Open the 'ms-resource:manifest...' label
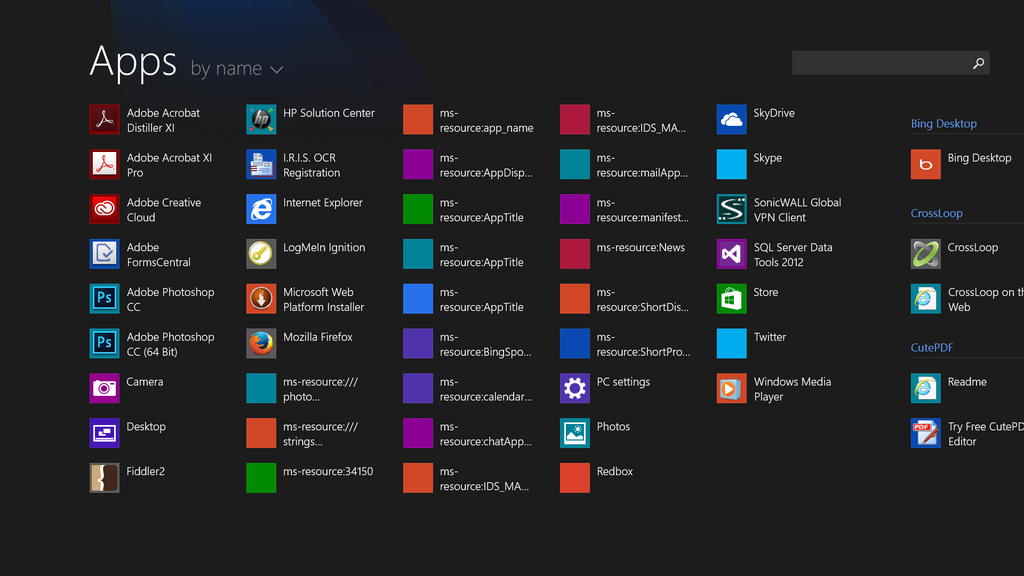1024x576 pixels. pyautogui.click(x=643, y=210)
